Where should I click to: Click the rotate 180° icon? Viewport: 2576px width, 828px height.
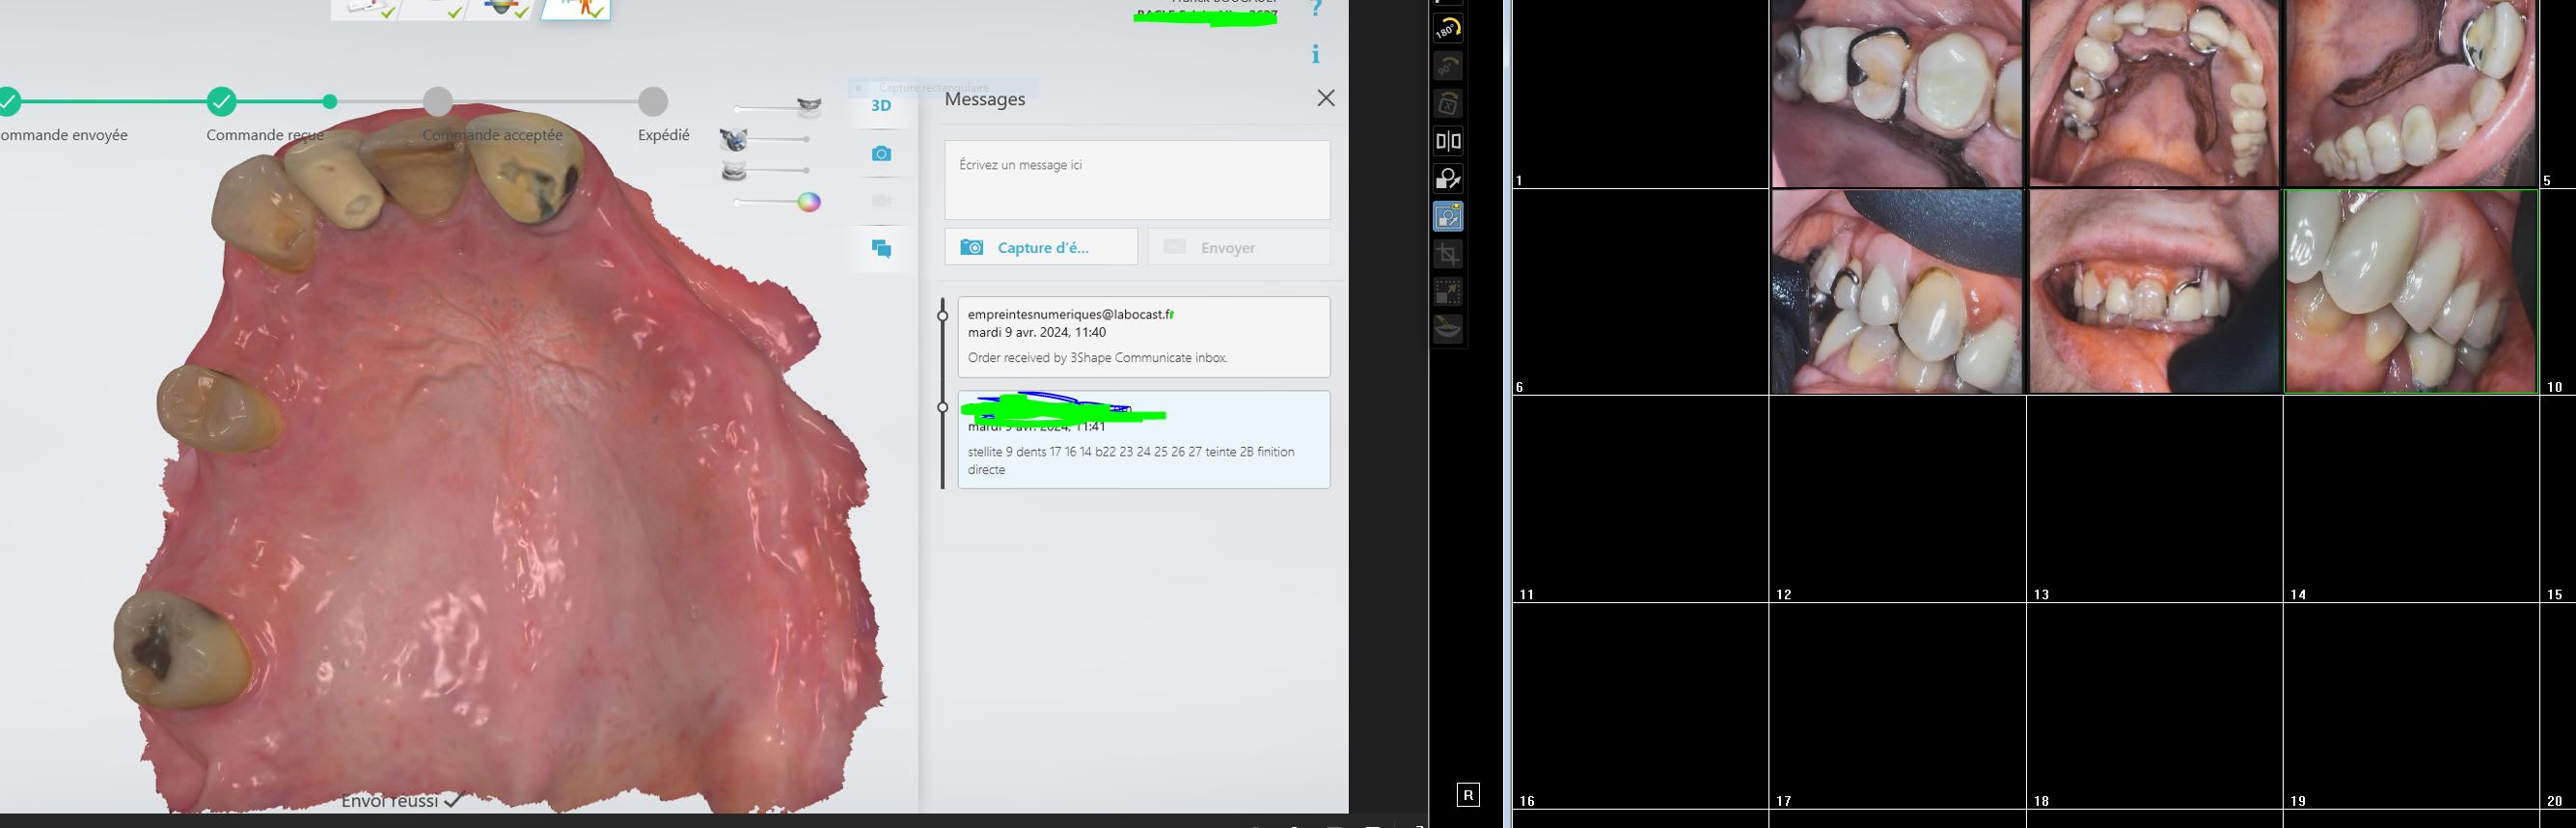pos(1447,29)
